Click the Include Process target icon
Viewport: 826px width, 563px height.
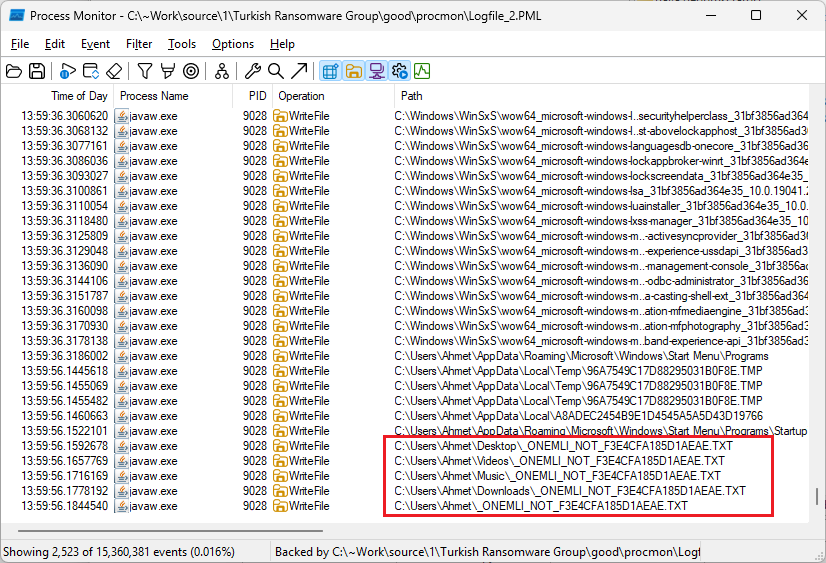tap(190, 71)
